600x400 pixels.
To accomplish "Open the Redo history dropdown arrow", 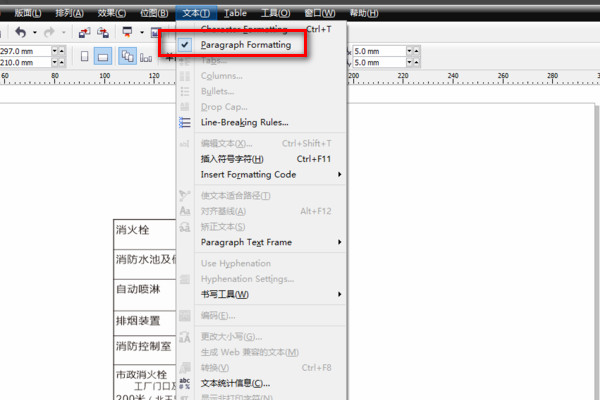I will [x=64, y=33].
